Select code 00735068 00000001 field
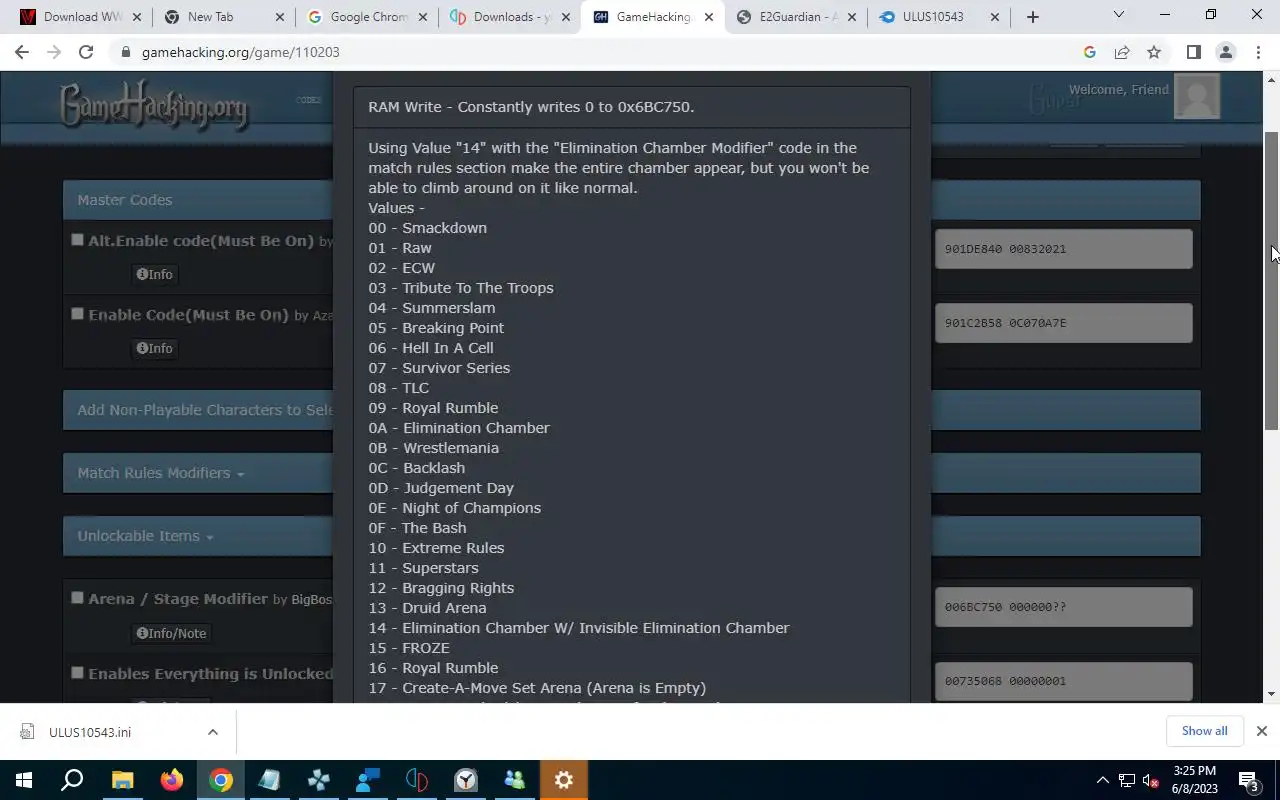Image resolution: width=1280 pixels, height=800 pixels. click(x=1063, y=681)
